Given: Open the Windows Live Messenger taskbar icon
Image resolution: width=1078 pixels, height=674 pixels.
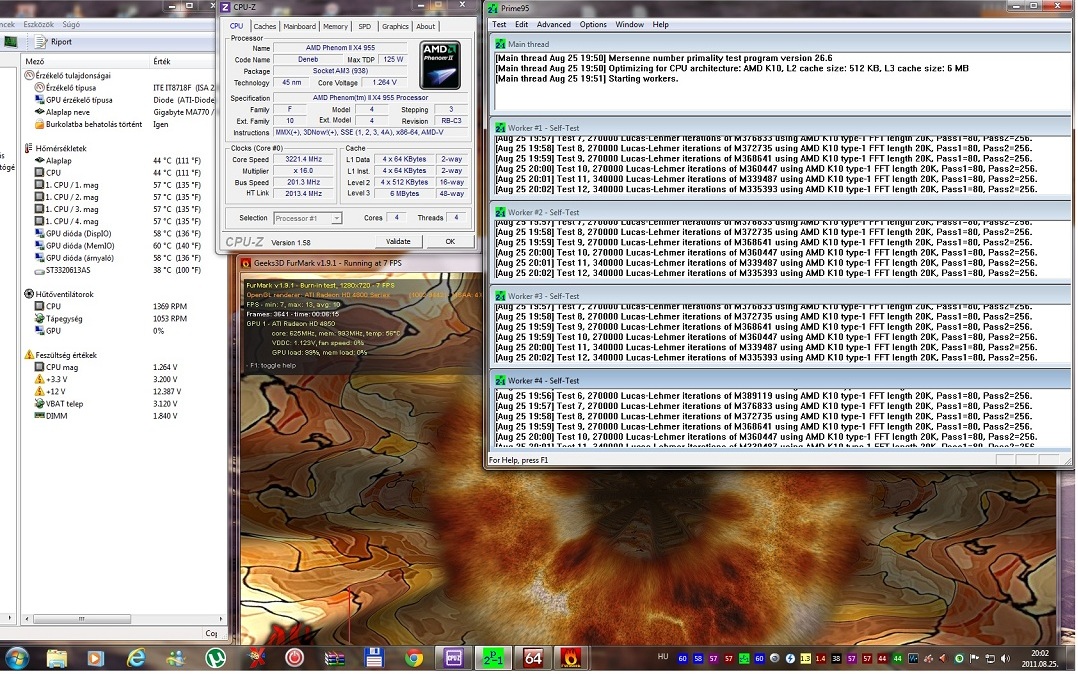Looking at the screenshot, I should point(175,658).
